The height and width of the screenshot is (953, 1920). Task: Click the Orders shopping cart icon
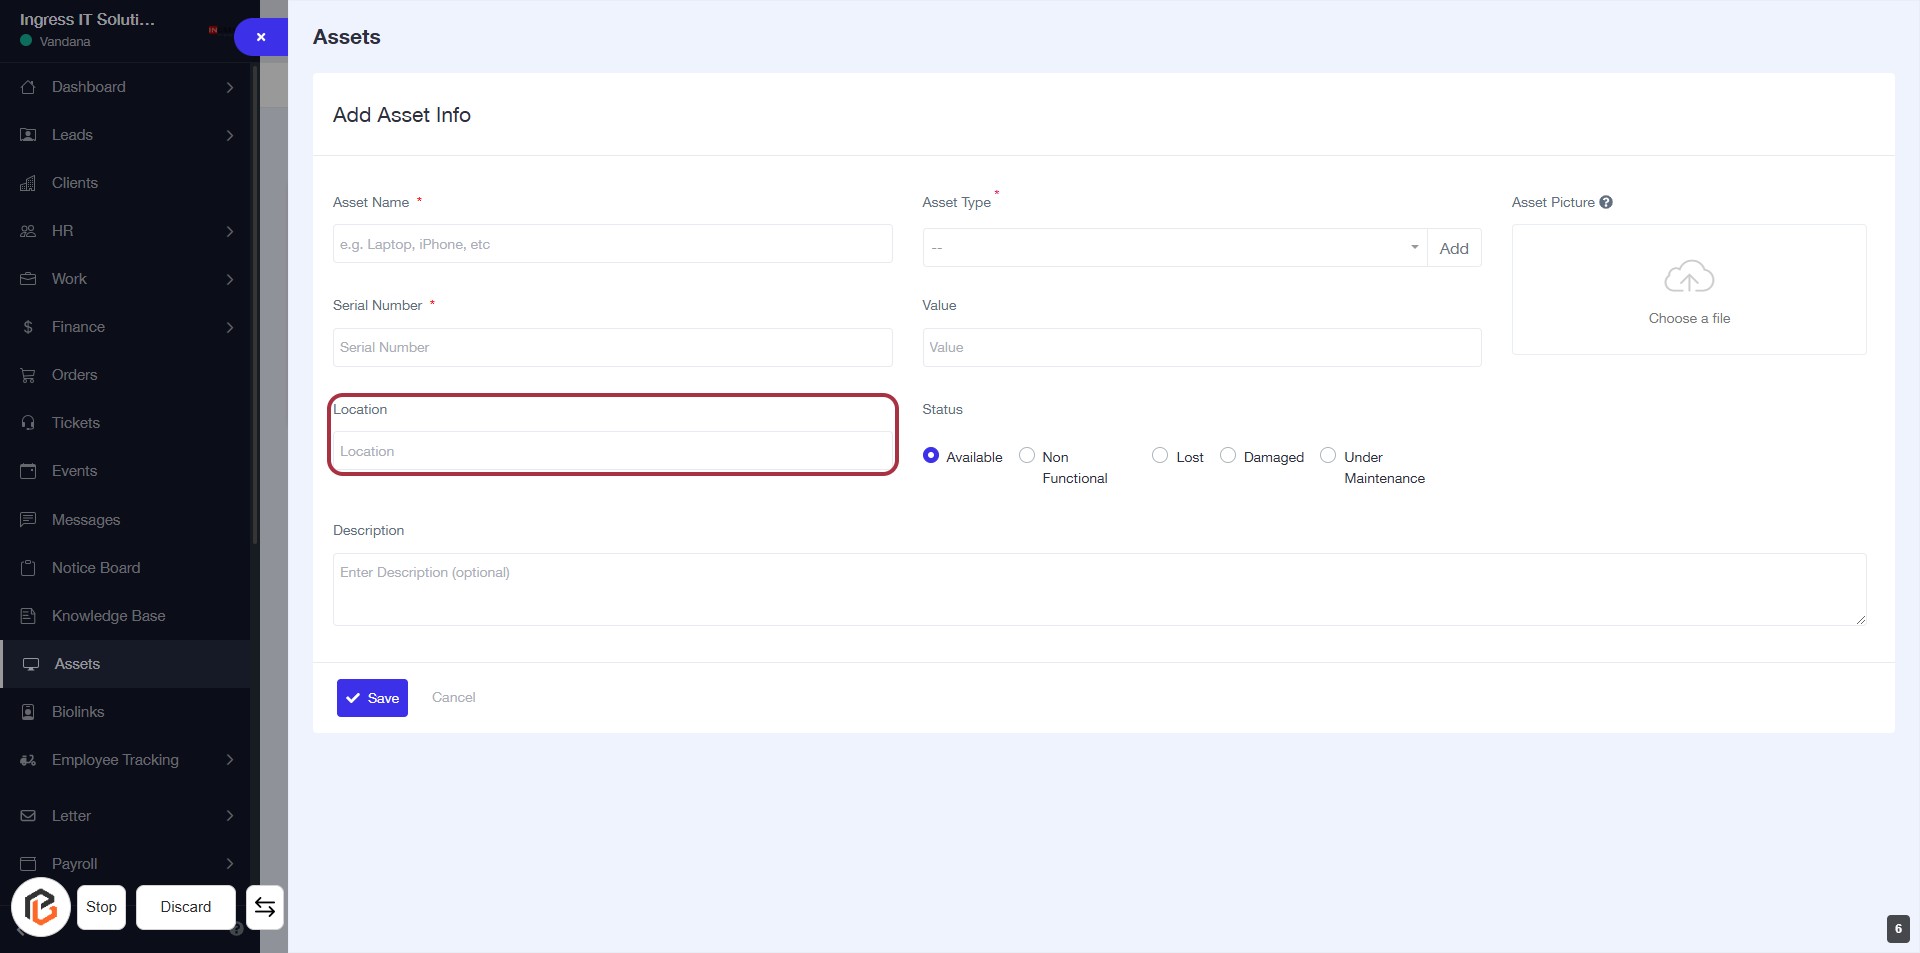pyautogui.click(x=28, y=375)
